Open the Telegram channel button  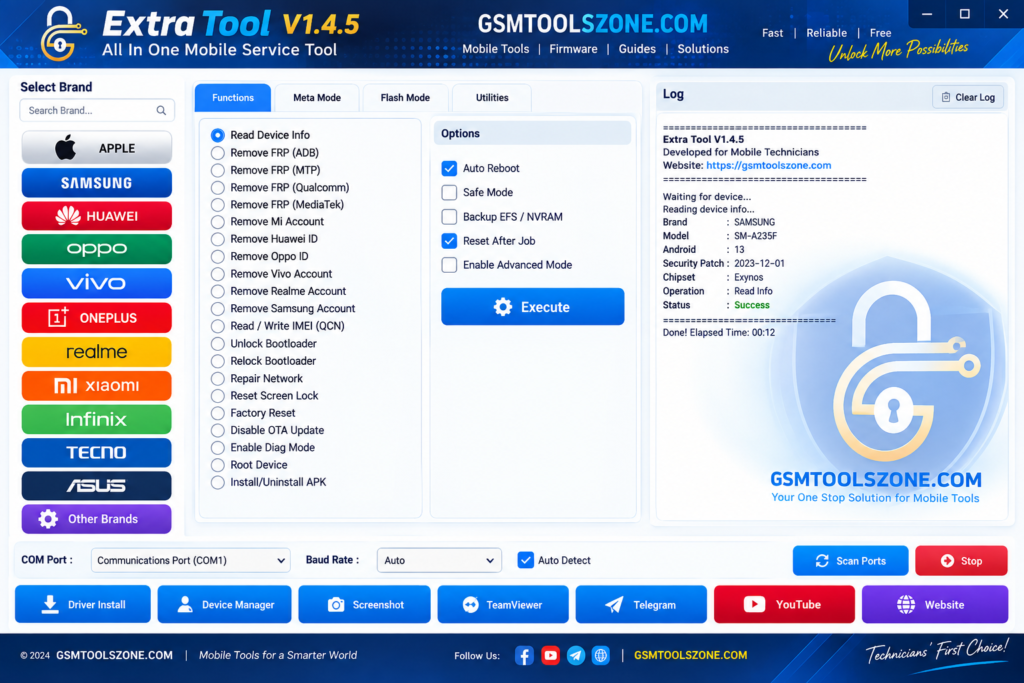(x=641, y=605)
